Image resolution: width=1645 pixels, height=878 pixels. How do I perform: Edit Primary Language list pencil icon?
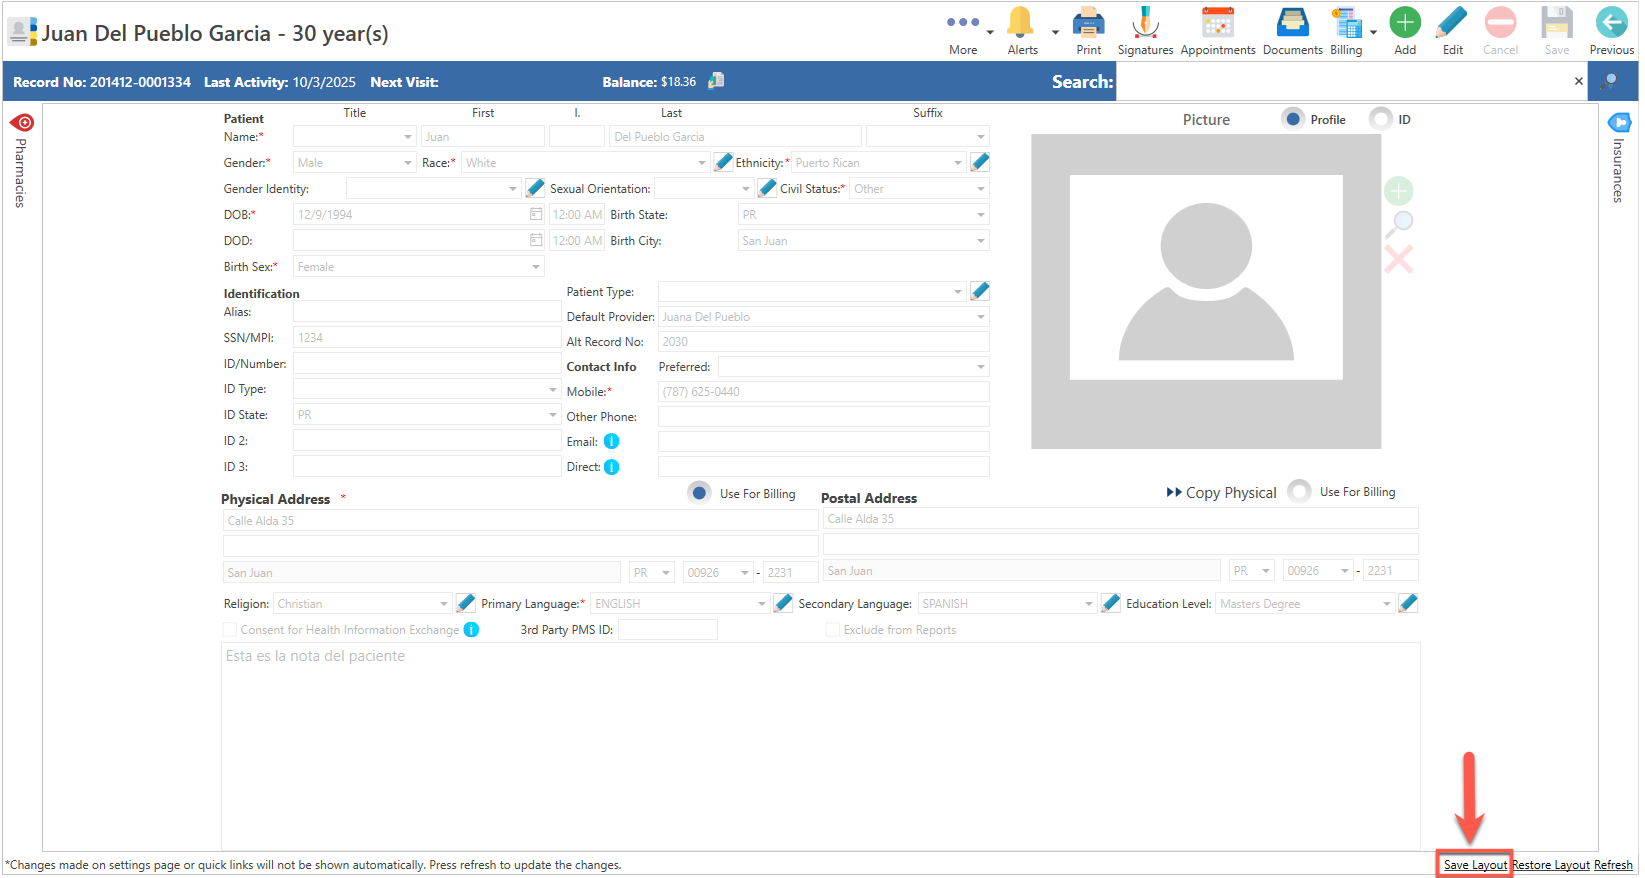[783, 603]
